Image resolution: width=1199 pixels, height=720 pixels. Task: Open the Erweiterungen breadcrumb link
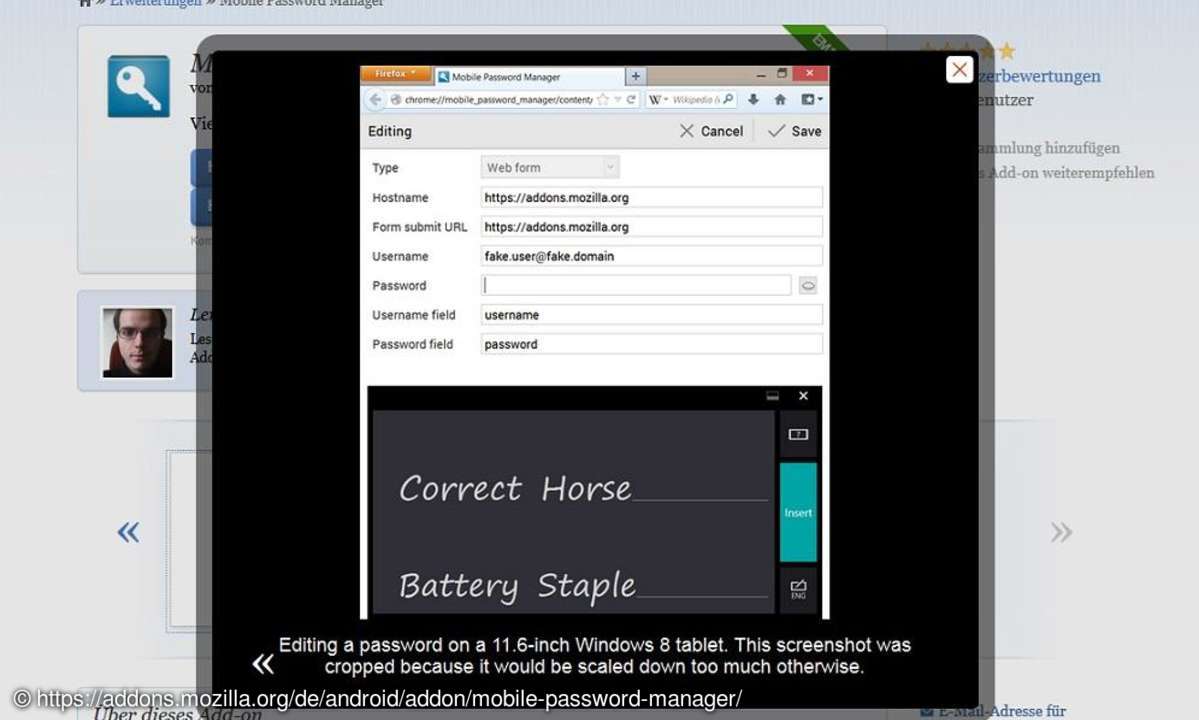point(155,3)
